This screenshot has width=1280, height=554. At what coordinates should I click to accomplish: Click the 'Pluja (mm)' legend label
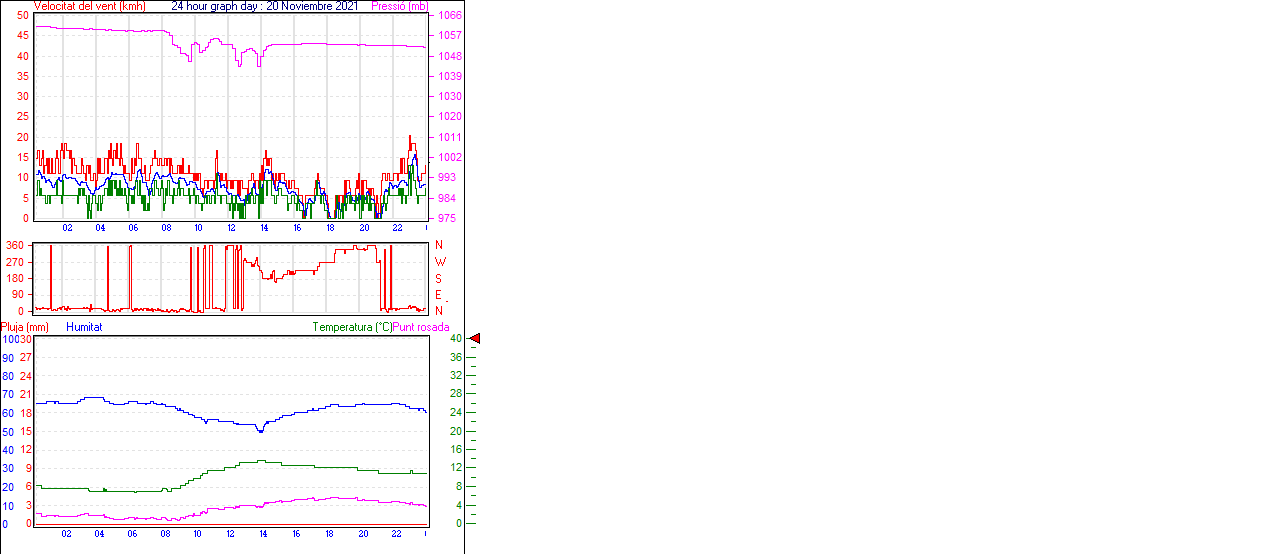pyautogui.click(x=25, y=327)
